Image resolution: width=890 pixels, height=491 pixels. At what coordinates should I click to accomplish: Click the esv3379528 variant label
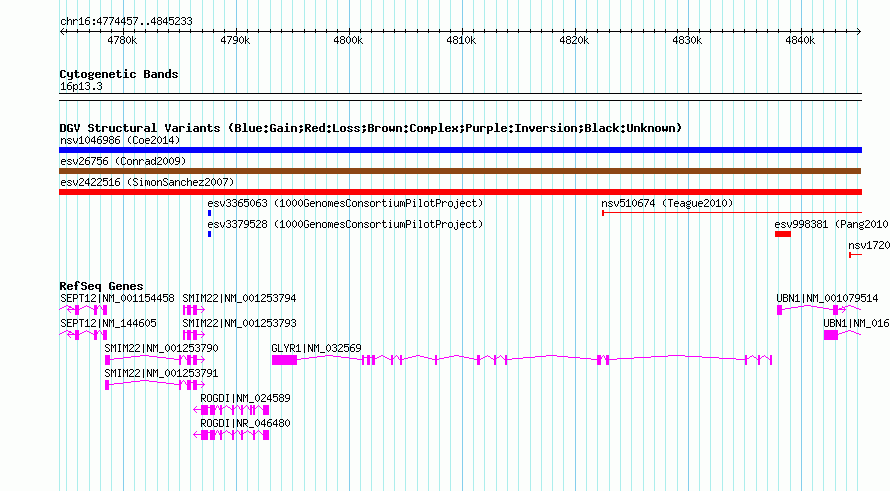tap(345, 224)
